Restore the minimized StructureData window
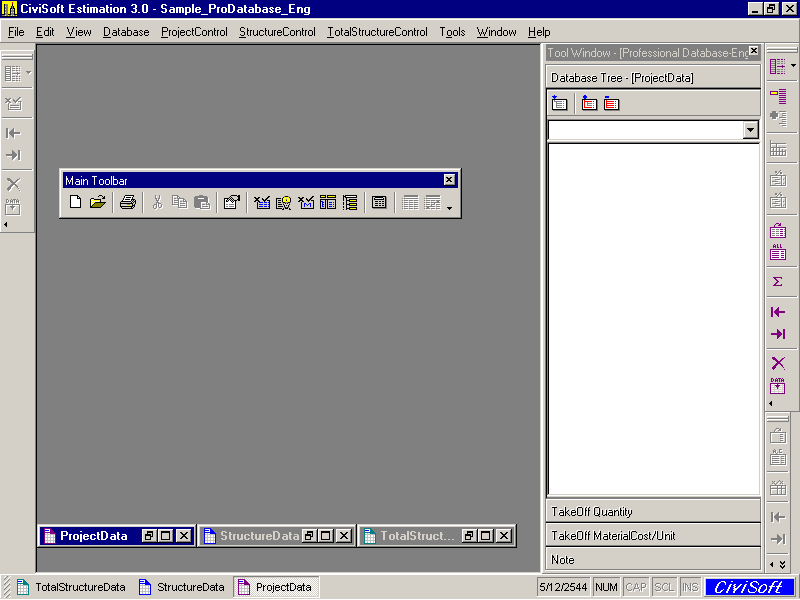This screenshot has height=600, width=800. [x=309, y=536]
